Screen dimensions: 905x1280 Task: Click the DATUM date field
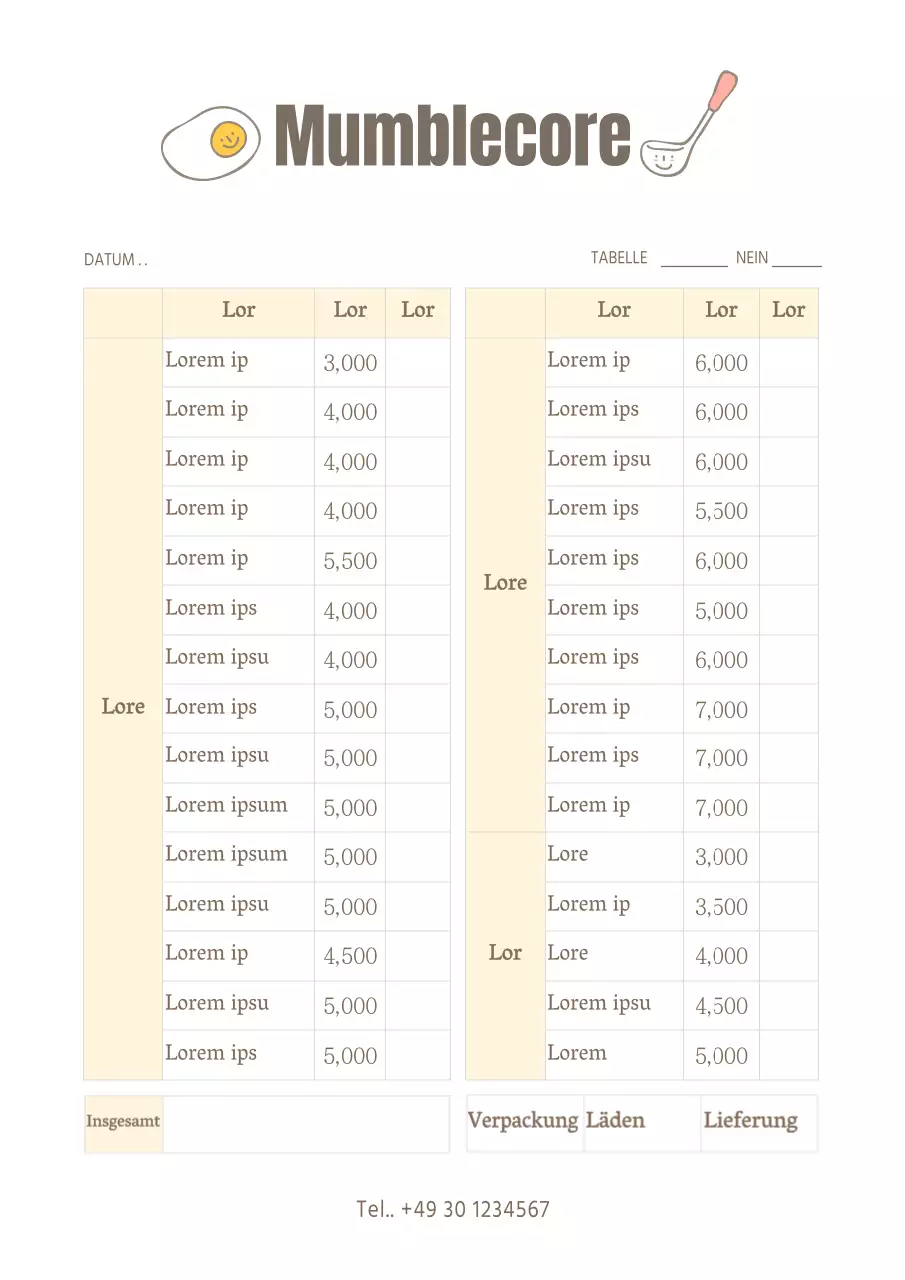(116, 260)
